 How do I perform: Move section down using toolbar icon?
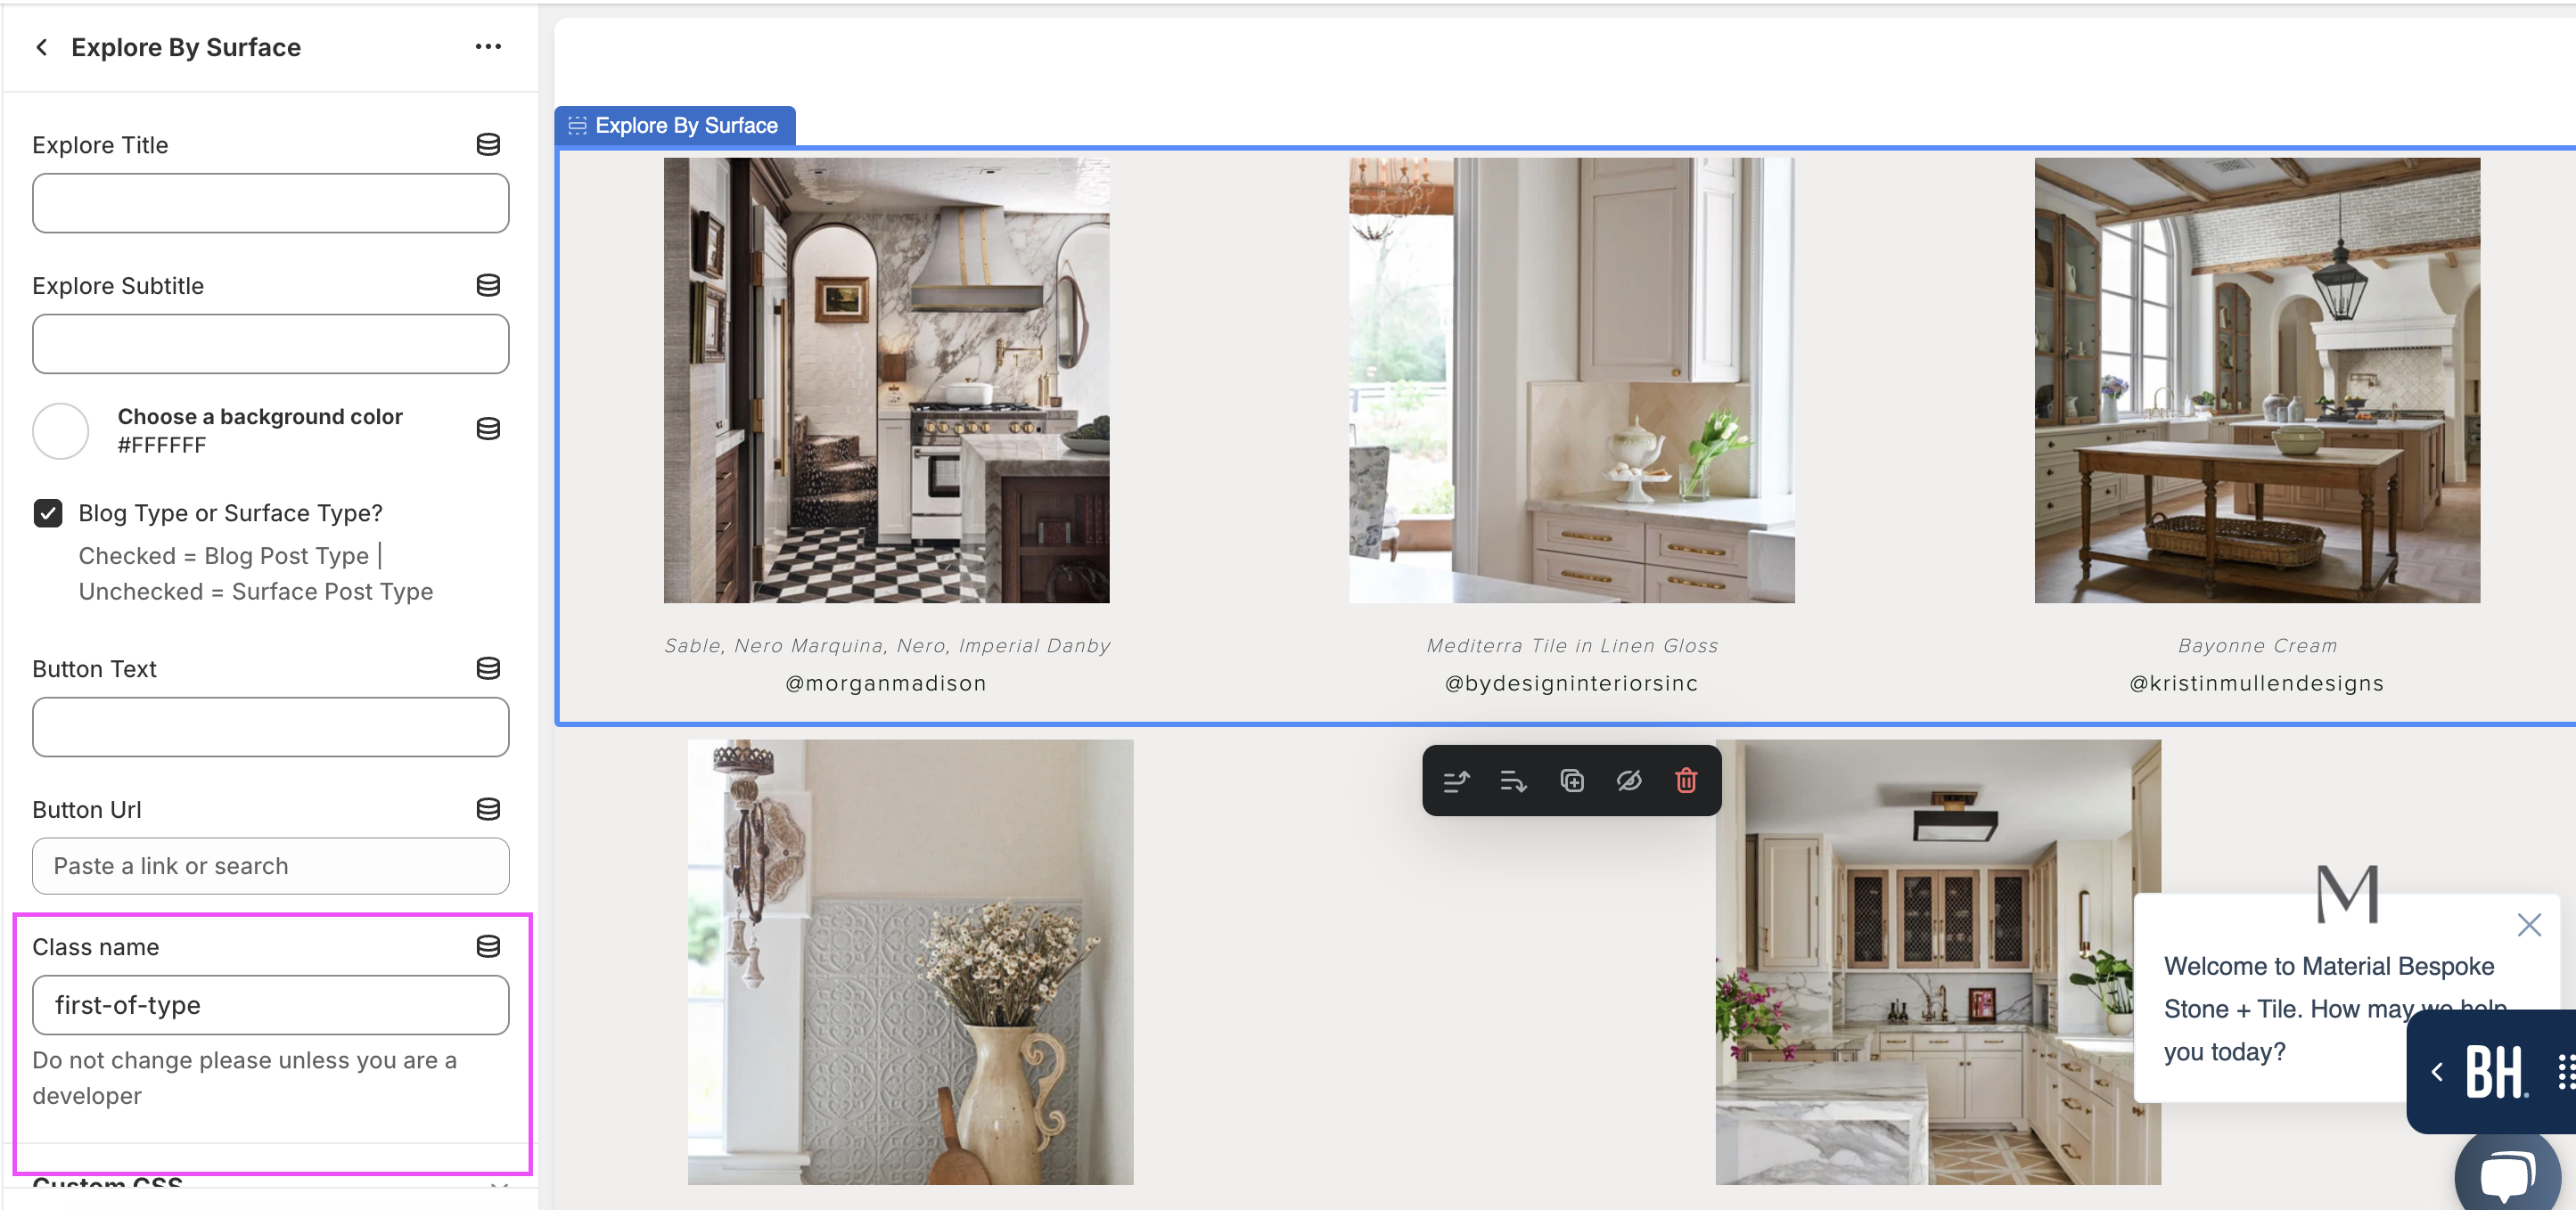coord(1513,781)
